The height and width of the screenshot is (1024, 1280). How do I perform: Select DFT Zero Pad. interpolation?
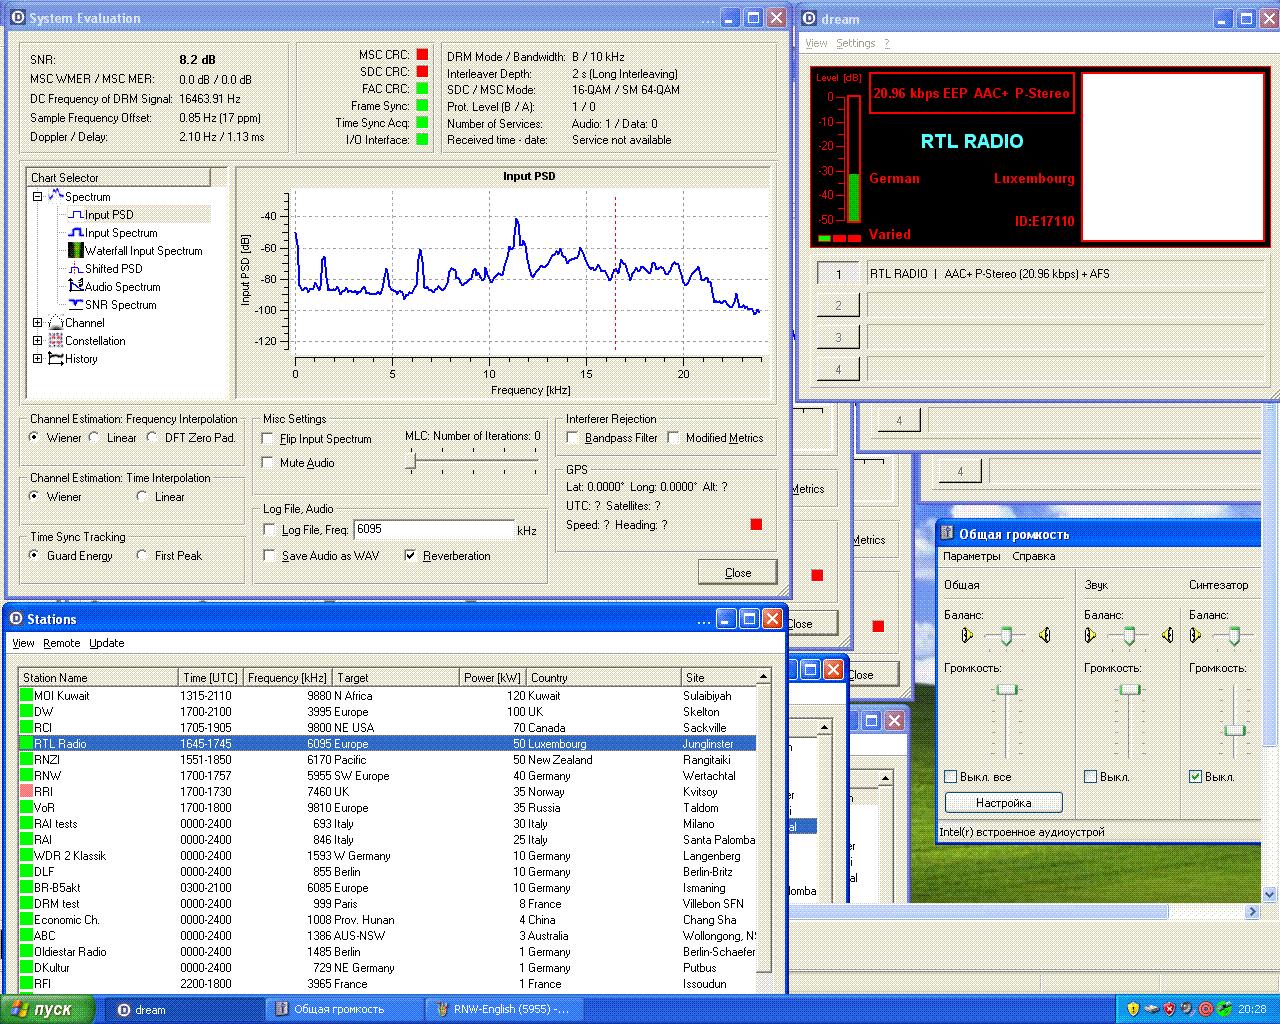(152, 437)
